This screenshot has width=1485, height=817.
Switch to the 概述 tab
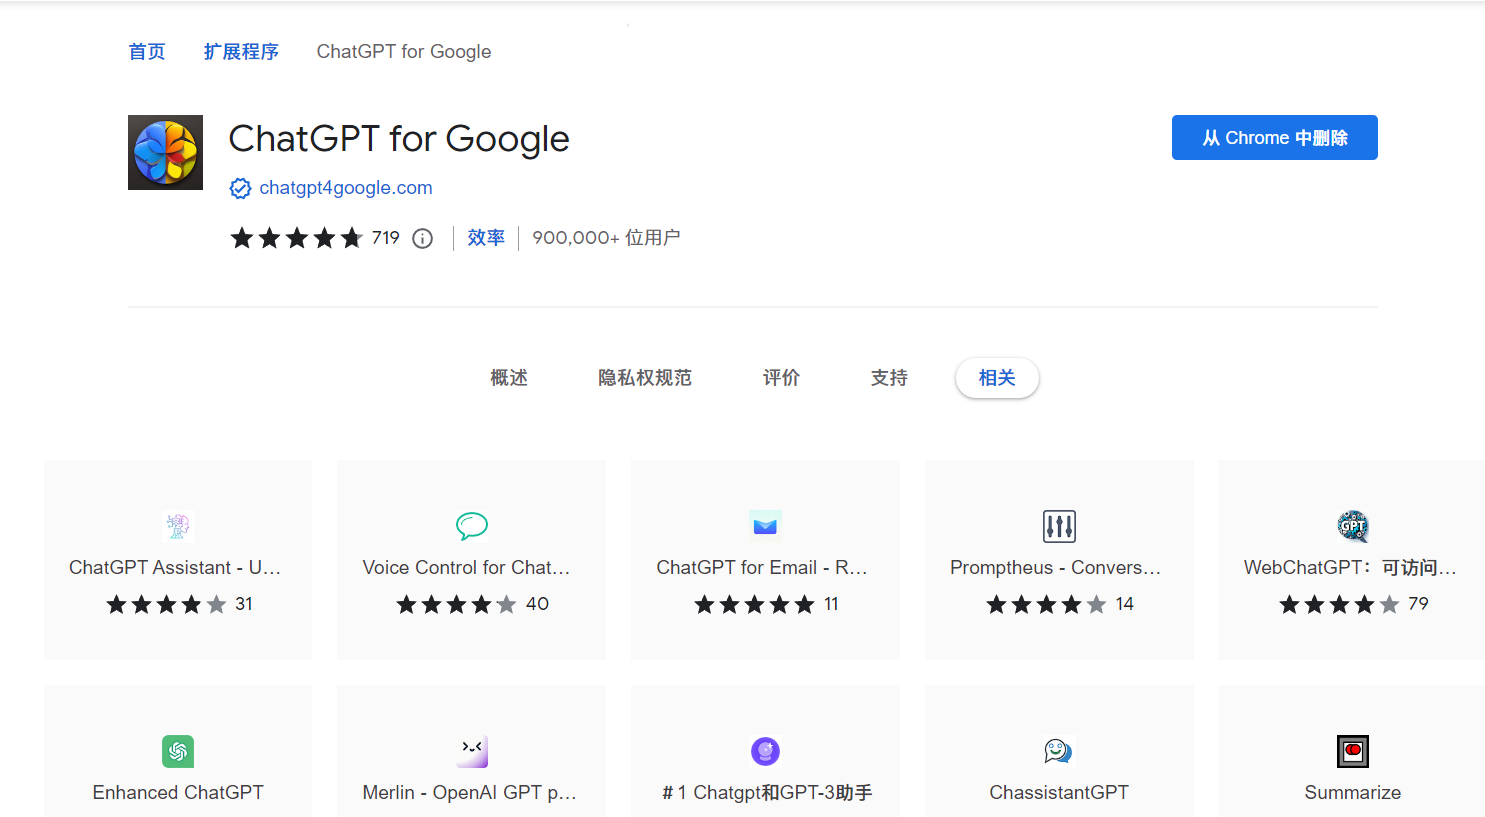[x=509, y=378]
